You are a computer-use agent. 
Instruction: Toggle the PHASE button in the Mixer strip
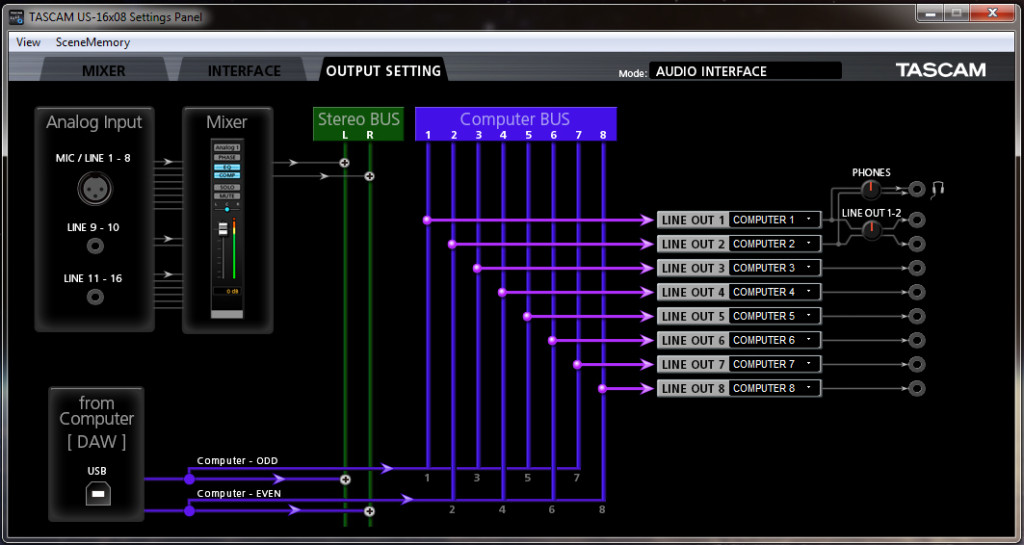coord(227,157)
